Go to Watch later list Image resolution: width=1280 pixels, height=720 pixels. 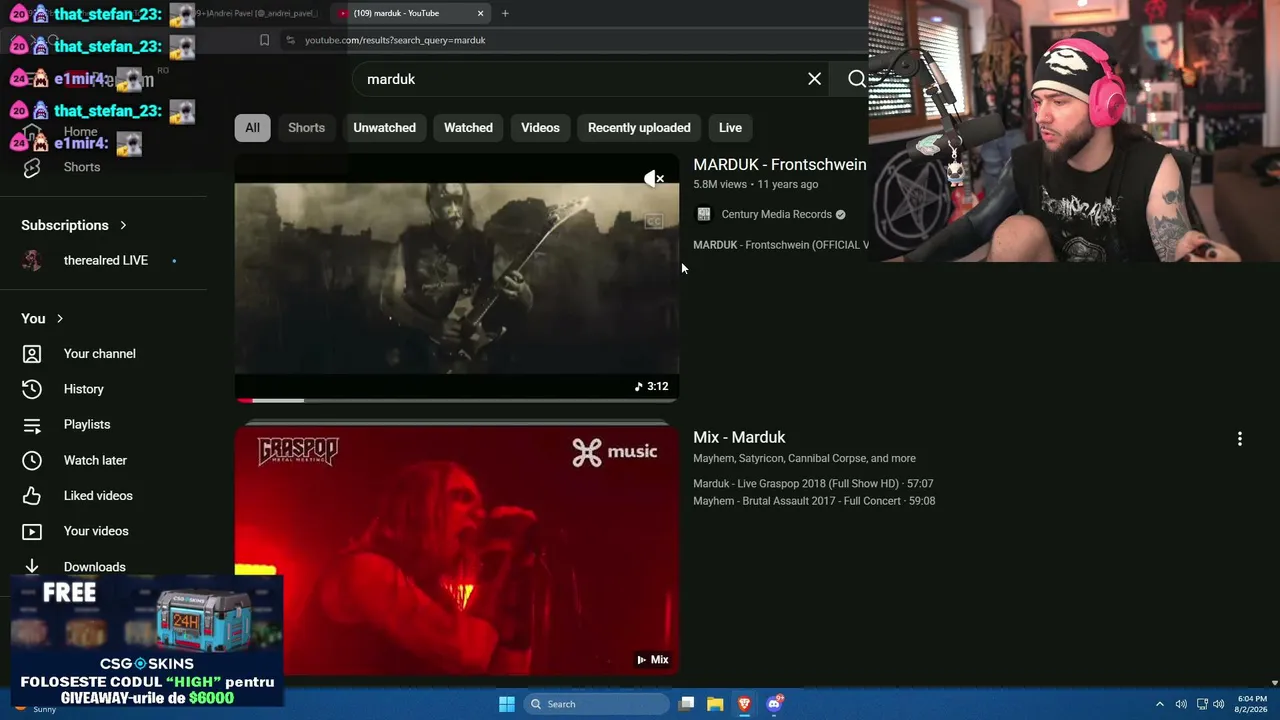click(95, 460)
